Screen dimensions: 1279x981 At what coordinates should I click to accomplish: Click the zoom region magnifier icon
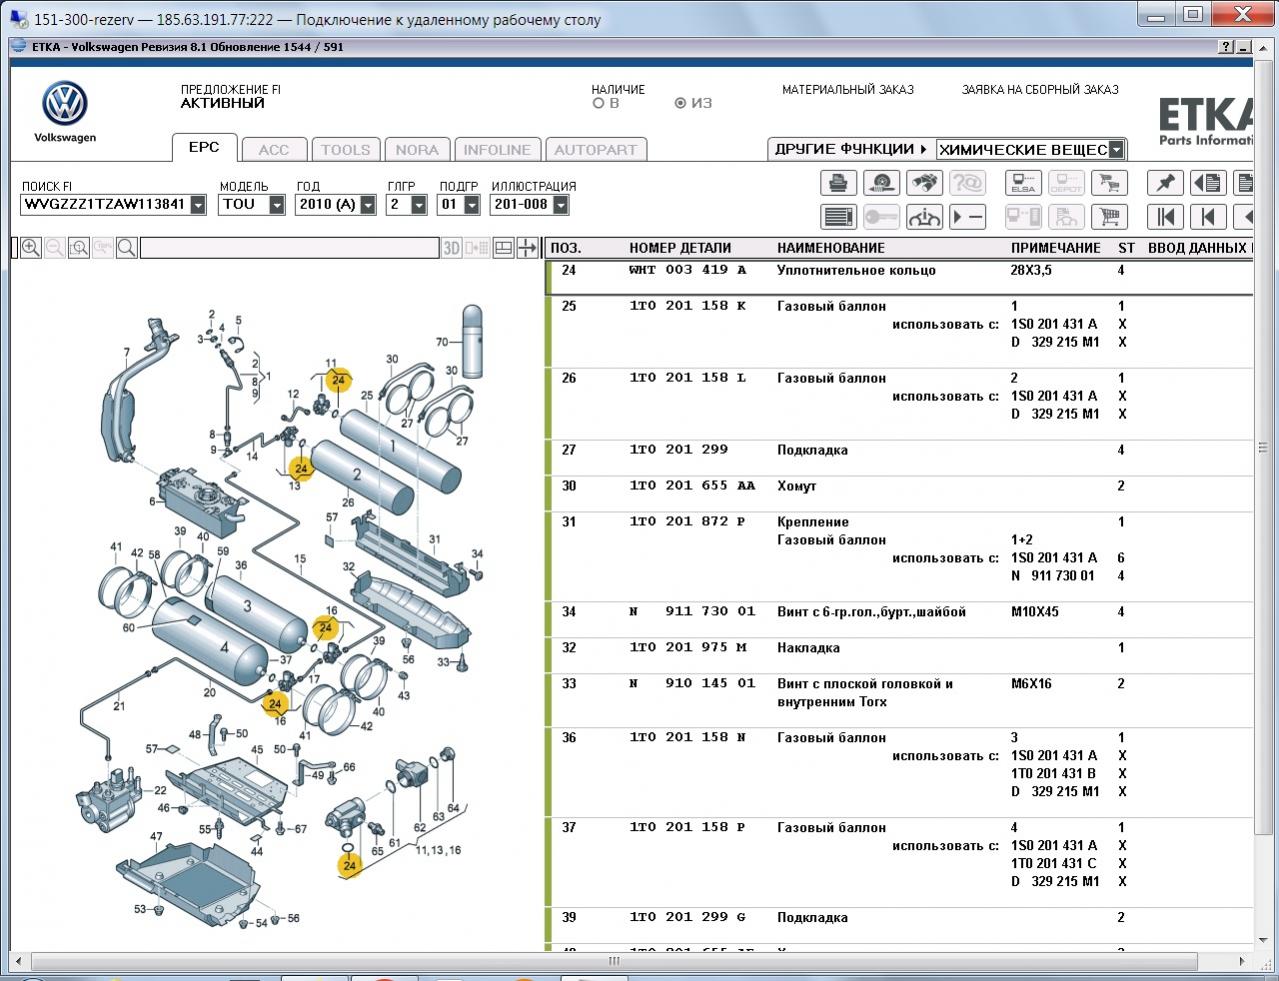pyautogui.click(x=79, y=248)
